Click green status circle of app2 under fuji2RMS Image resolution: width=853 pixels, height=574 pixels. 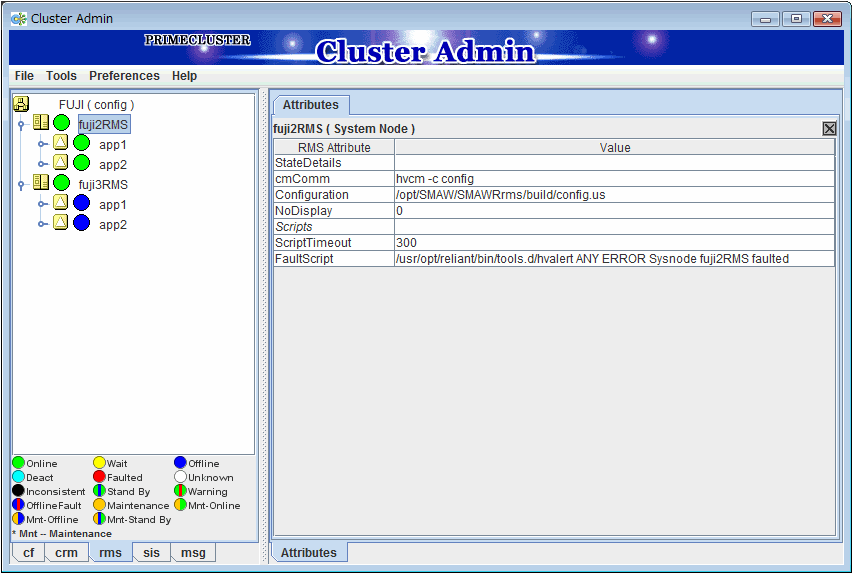click(82, 163)
